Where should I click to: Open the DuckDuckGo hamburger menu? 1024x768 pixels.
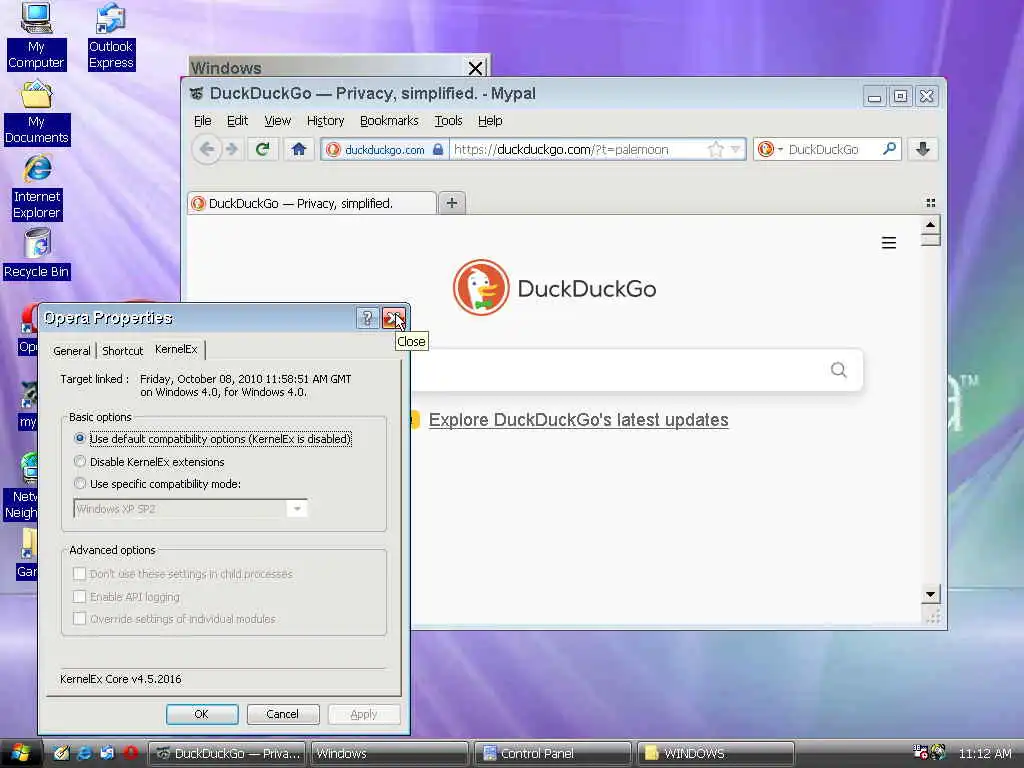pyautogui.click(x=889, y=243)
